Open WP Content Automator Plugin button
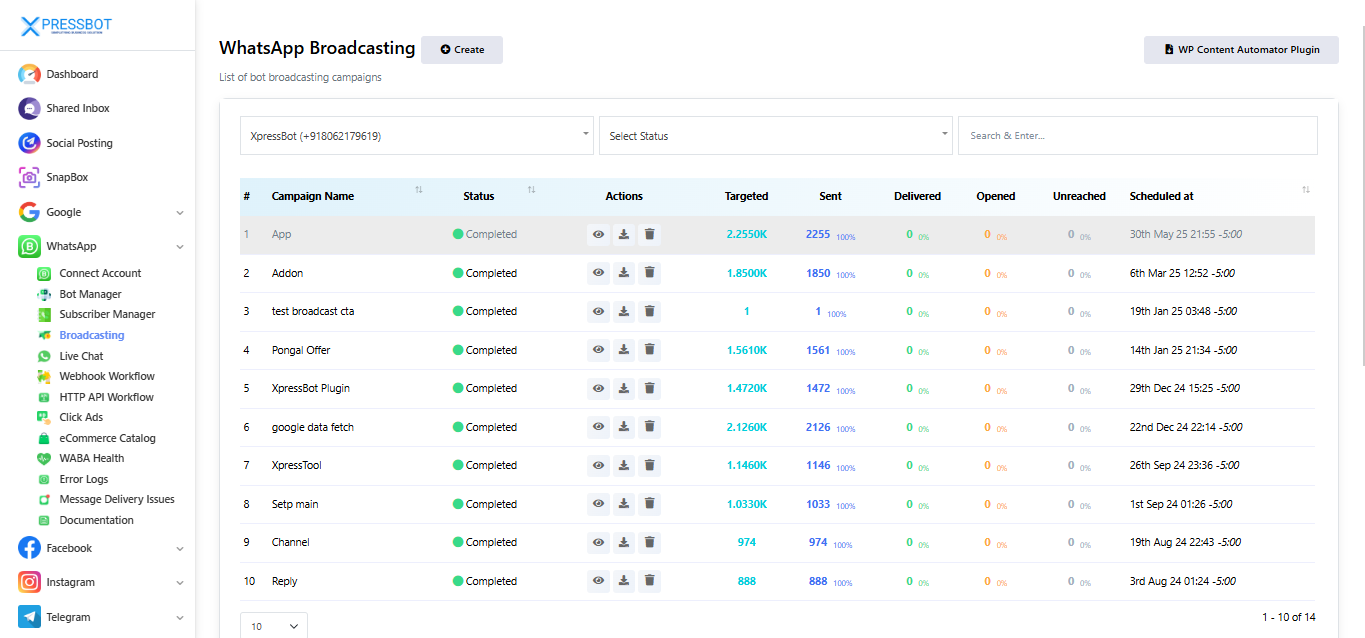This screenshot has width=1365, height=638. coord(1241,50)
